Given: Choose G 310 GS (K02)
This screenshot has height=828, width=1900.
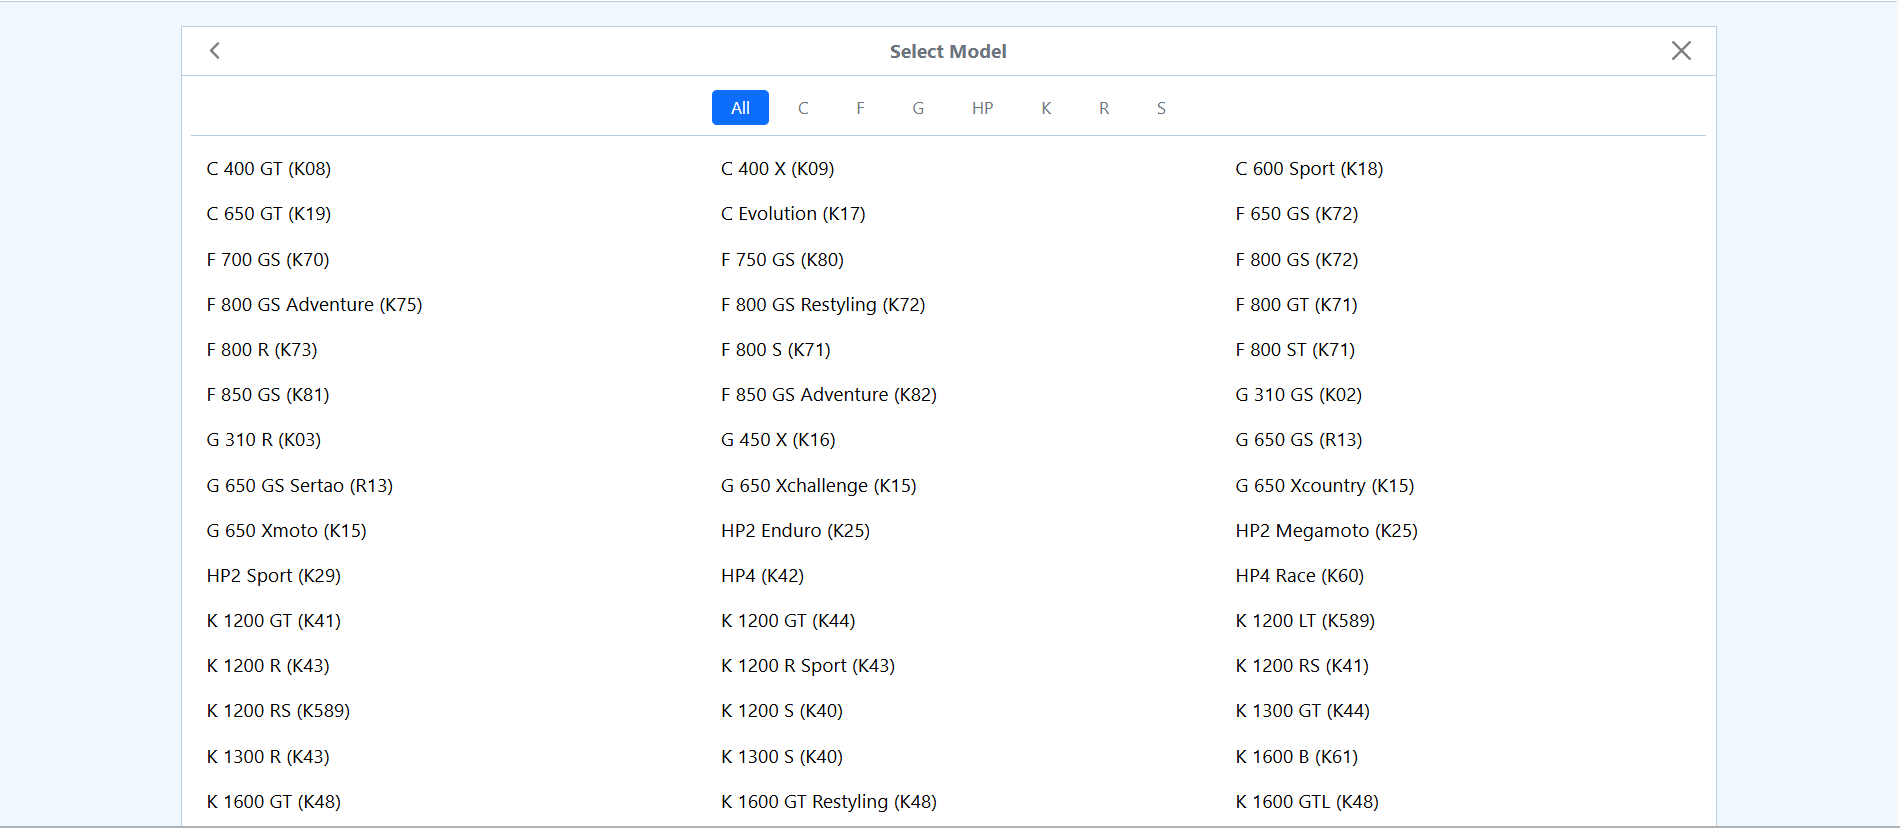Looking at the screenshot, I should 1299,395.
